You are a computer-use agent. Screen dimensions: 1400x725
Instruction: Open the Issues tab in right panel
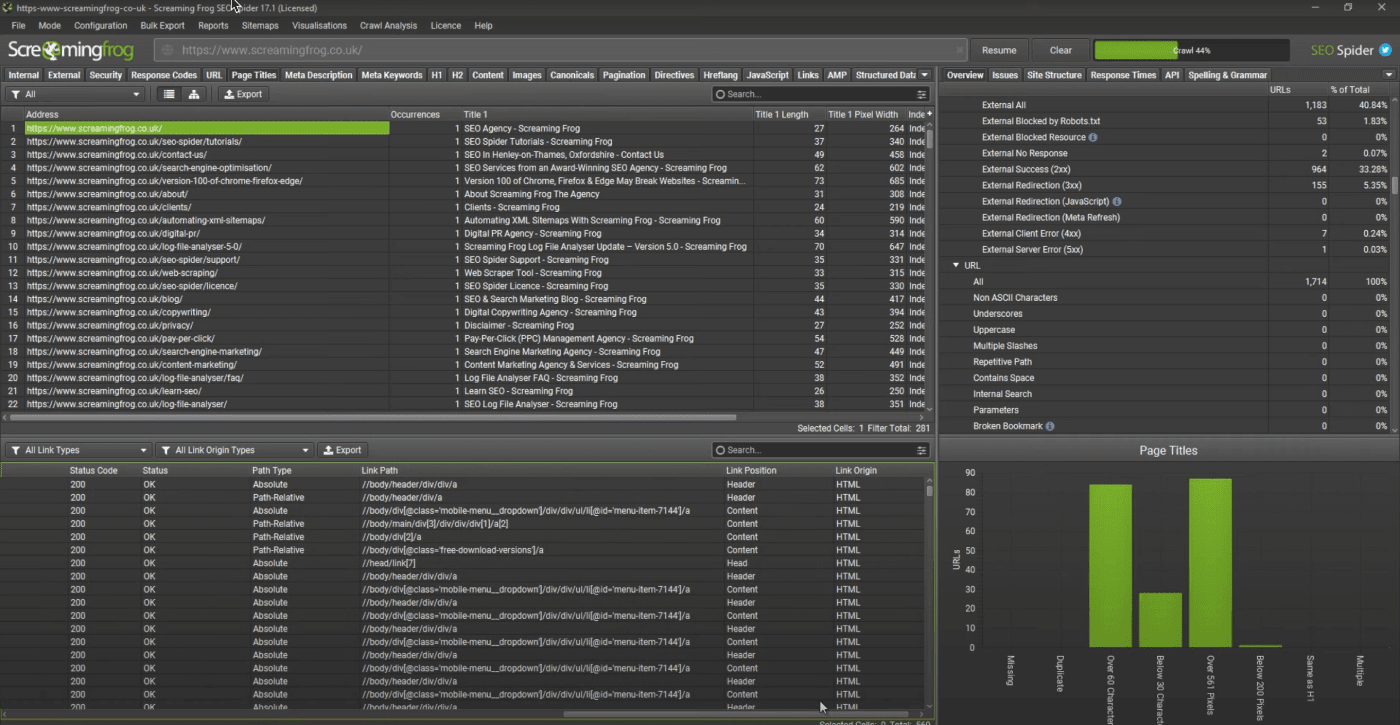coord(1005,75)
